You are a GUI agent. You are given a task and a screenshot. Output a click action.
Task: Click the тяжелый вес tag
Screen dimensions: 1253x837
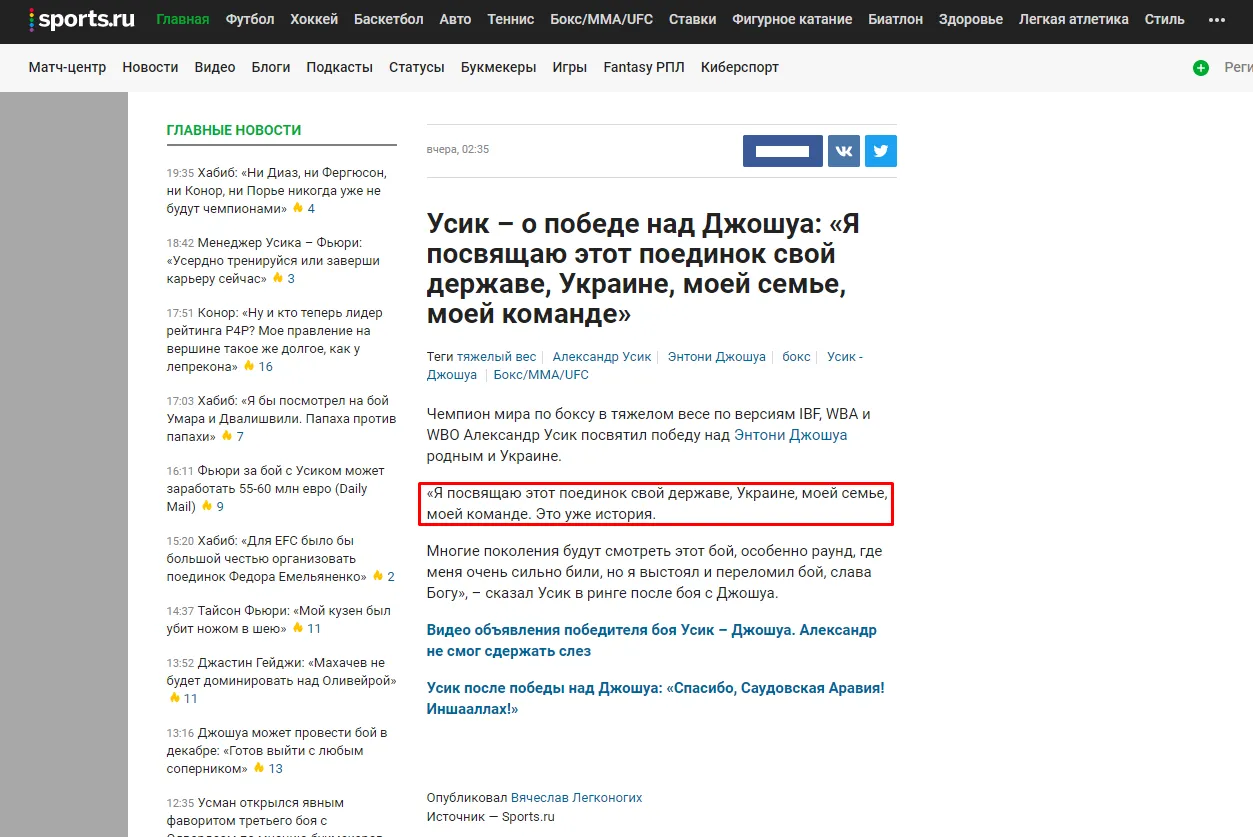point(496,356)
